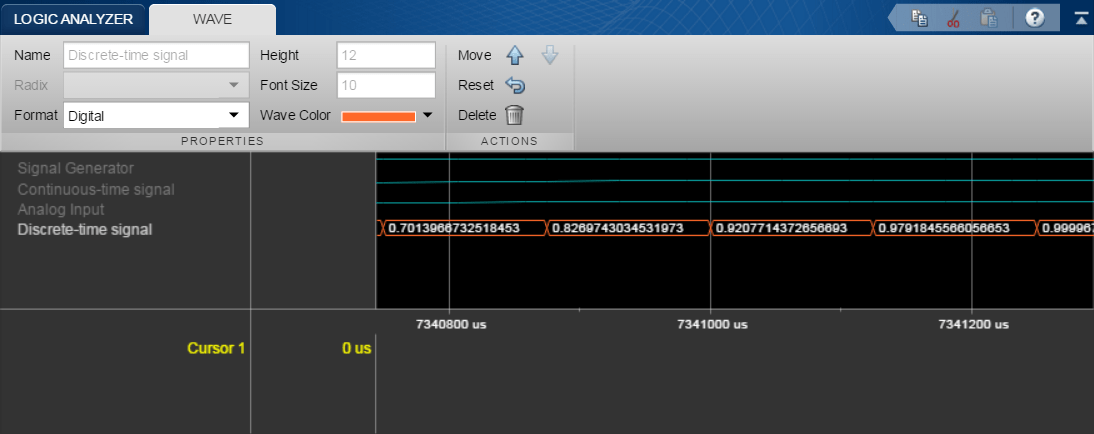Click the Font Size input field
Screen dimensions: 1094x434
386,85
